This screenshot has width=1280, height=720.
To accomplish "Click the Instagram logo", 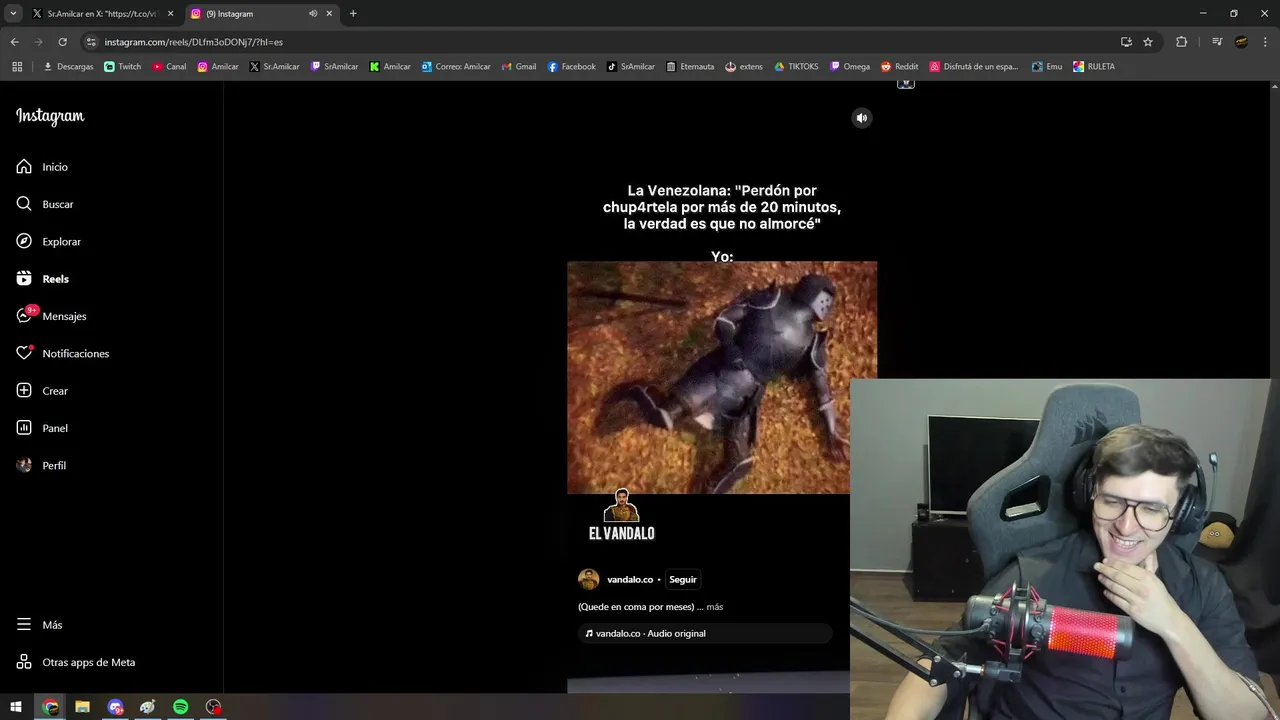I will (50, 116).
